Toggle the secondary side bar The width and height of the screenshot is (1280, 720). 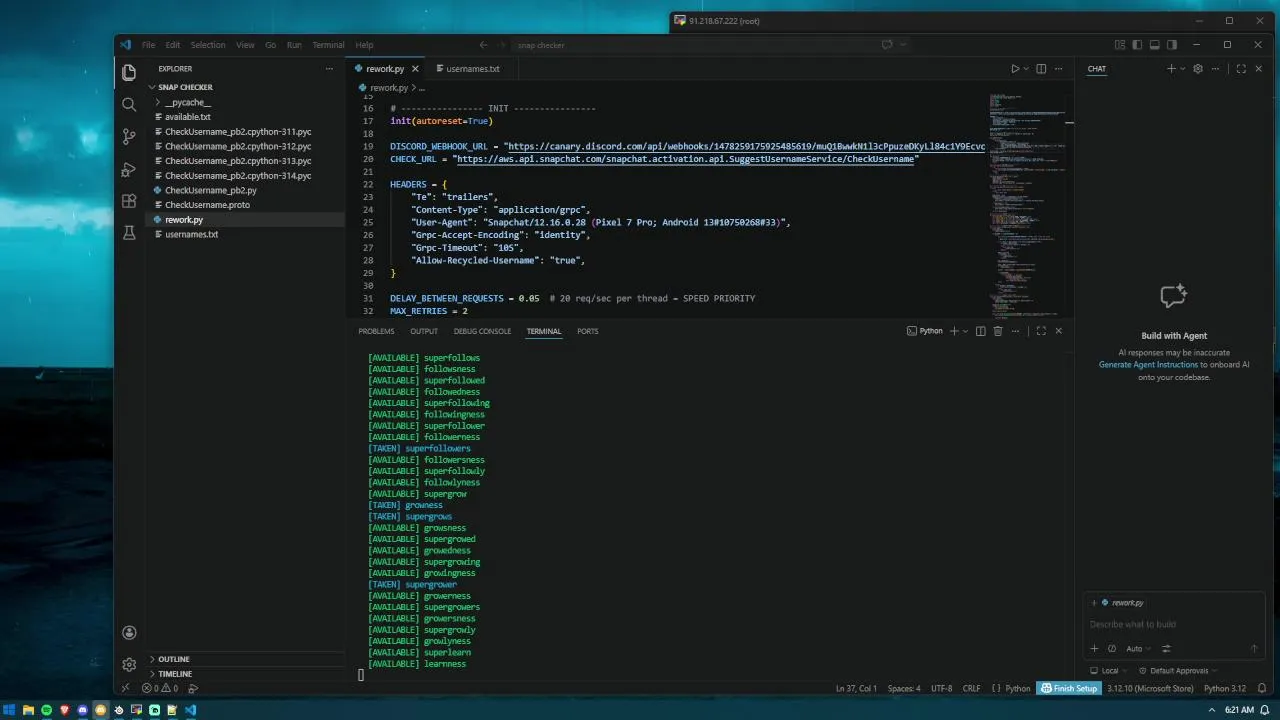(1172, 44)
